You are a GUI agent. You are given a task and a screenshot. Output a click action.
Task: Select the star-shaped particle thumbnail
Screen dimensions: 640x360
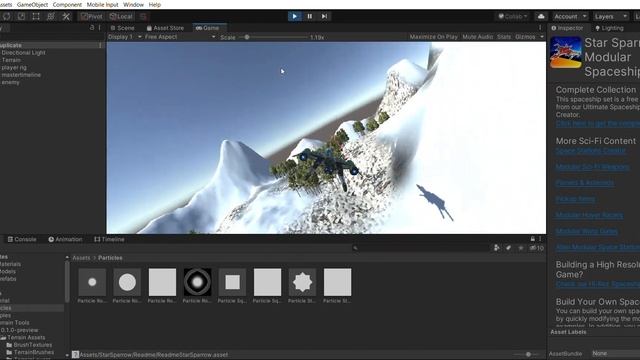coord(302,282)
